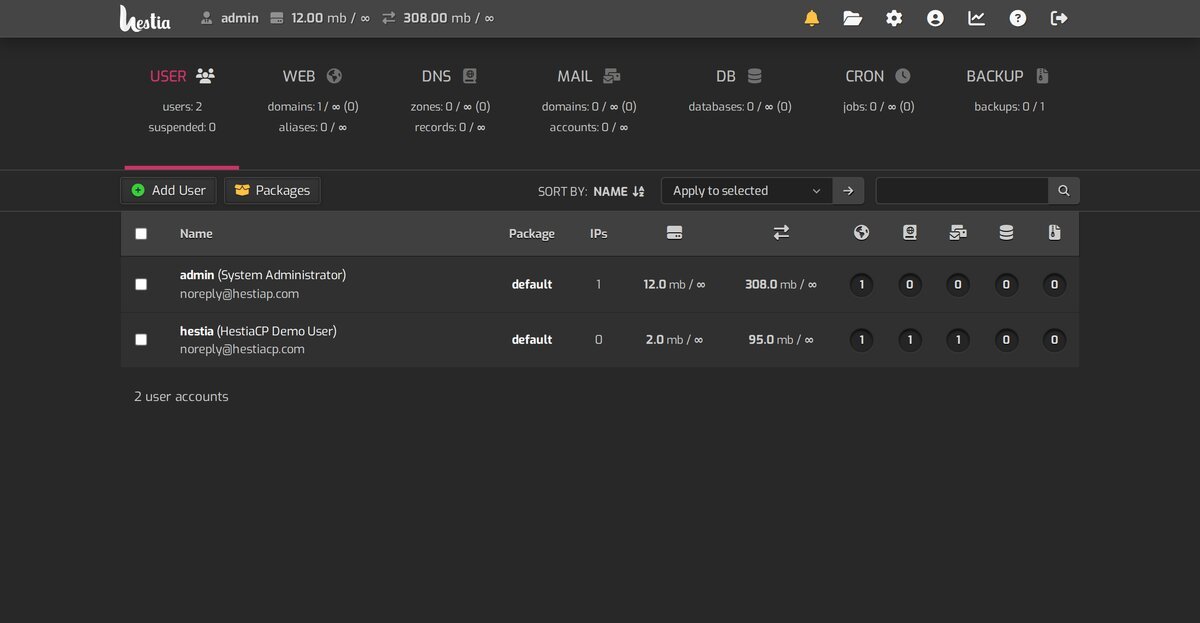Click admin's default package cell
Viewport: 1200px width, 623px height.
532,284
